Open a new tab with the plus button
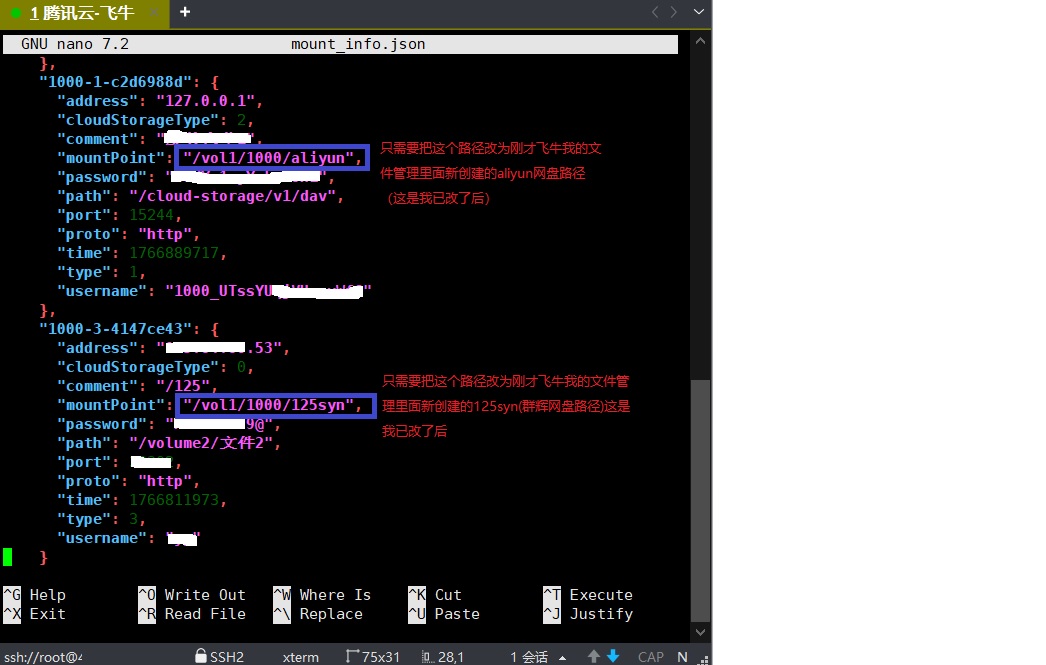 pos(185,12)
